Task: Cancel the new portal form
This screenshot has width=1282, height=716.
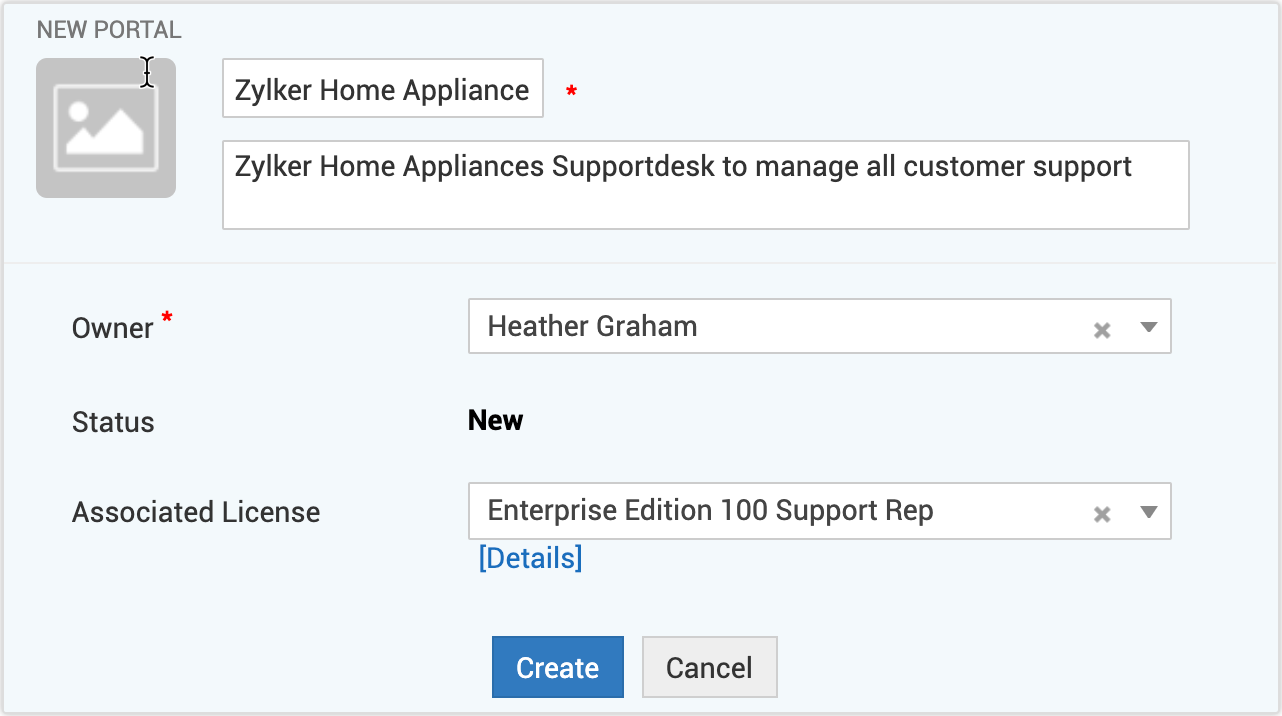Action: point(709,668)
